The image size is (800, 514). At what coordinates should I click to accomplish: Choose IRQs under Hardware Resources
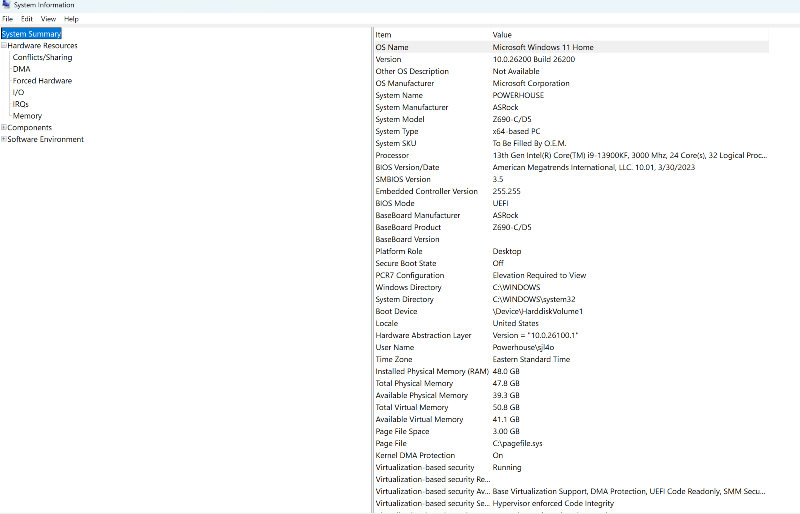coord(20,104)
